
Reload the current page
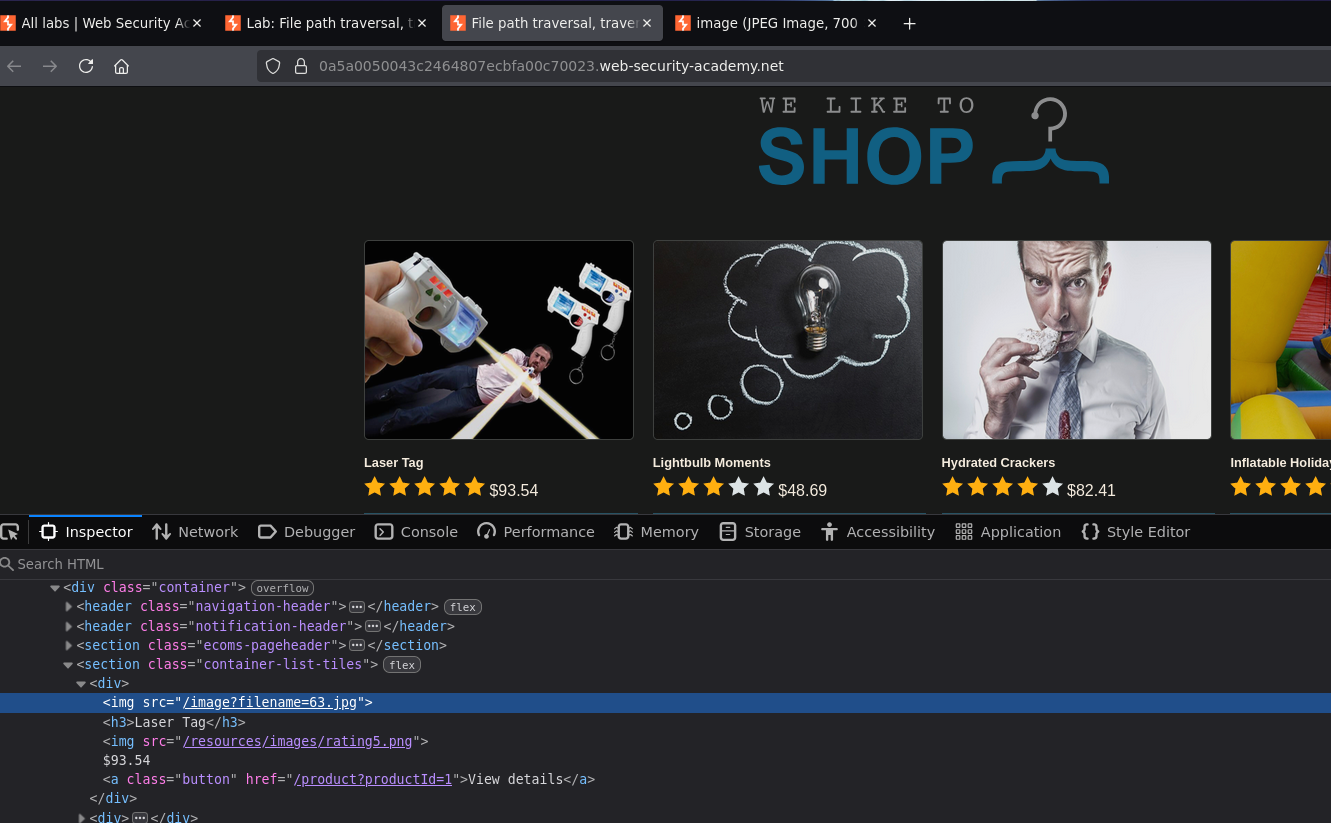click(86, 66)
